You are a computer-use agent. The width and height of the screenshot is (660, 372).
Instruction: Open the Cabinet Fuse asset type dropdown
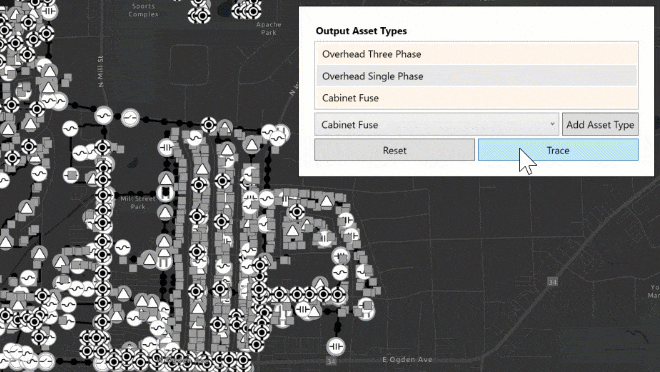click(436, 125)
